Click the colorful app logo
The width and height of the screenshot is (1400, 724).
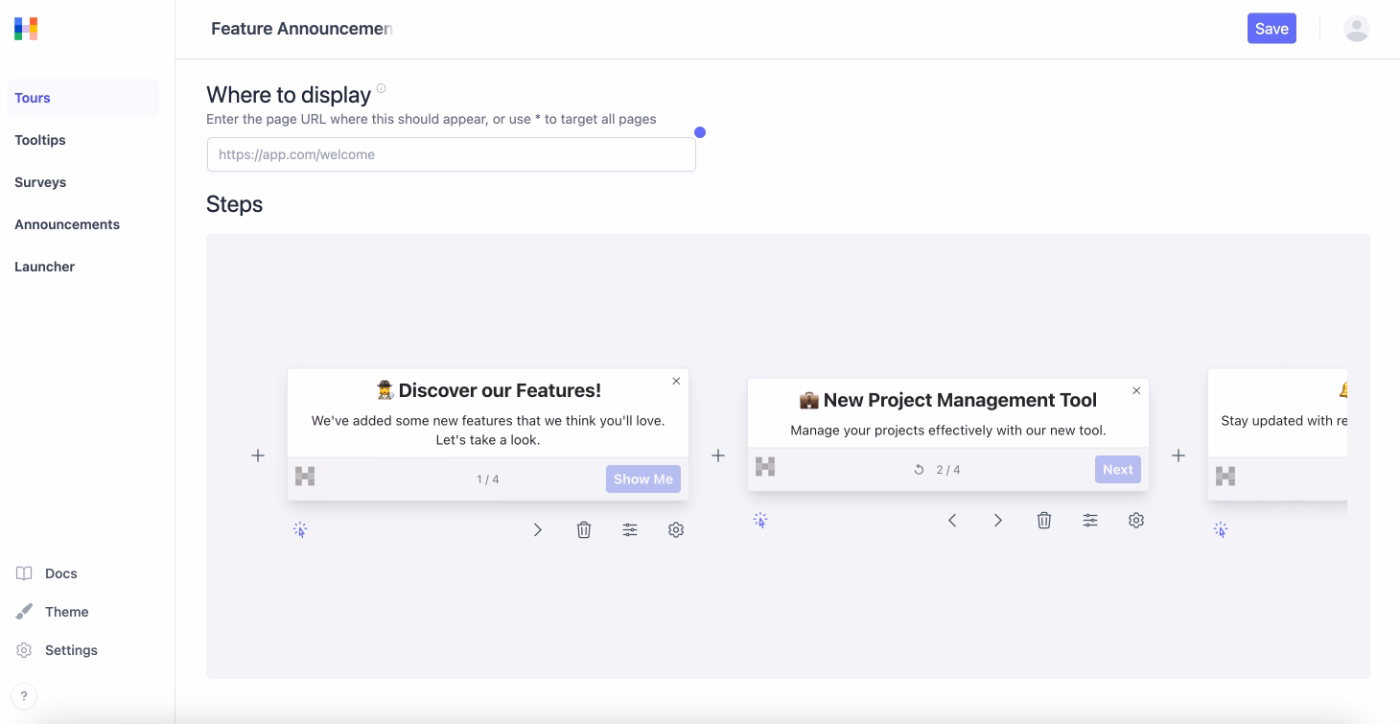(26, 28)
